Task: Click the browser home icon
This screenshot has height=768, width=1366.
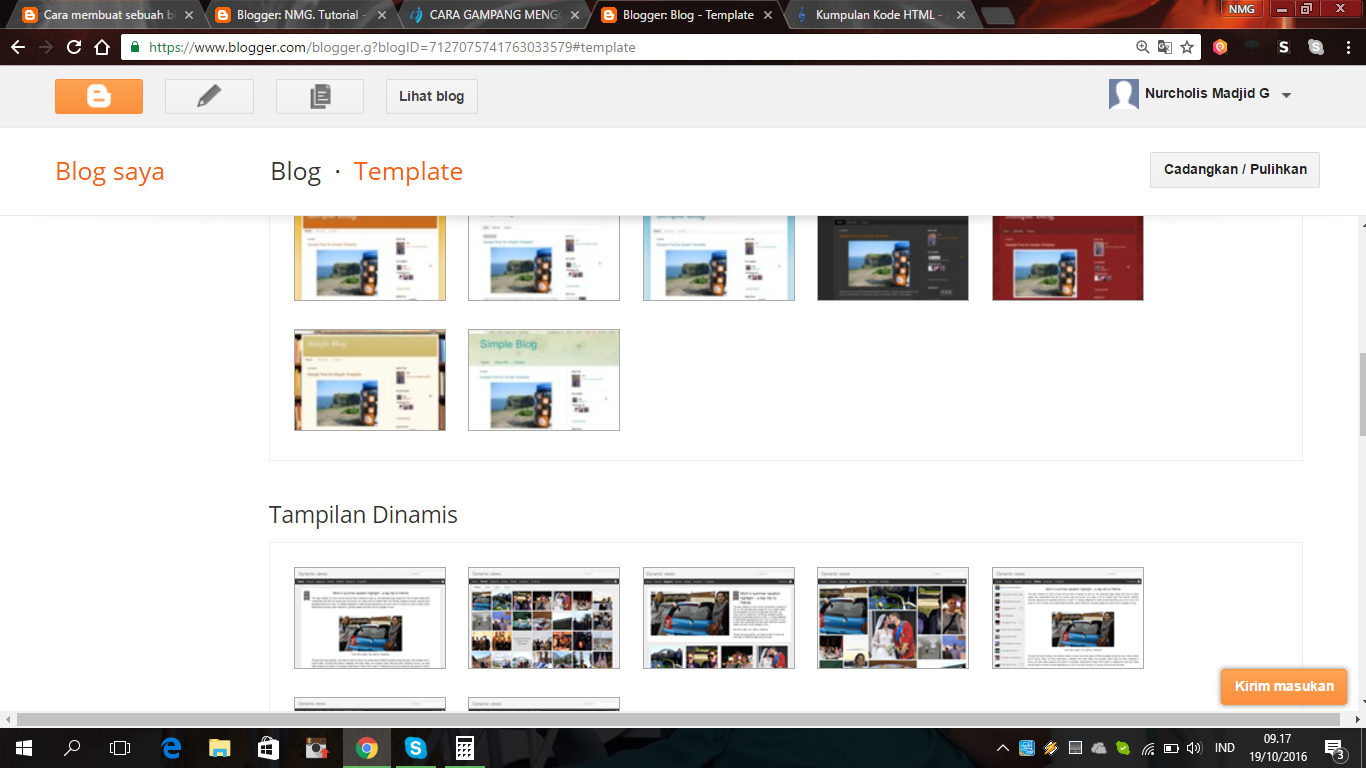Action: 101,46
